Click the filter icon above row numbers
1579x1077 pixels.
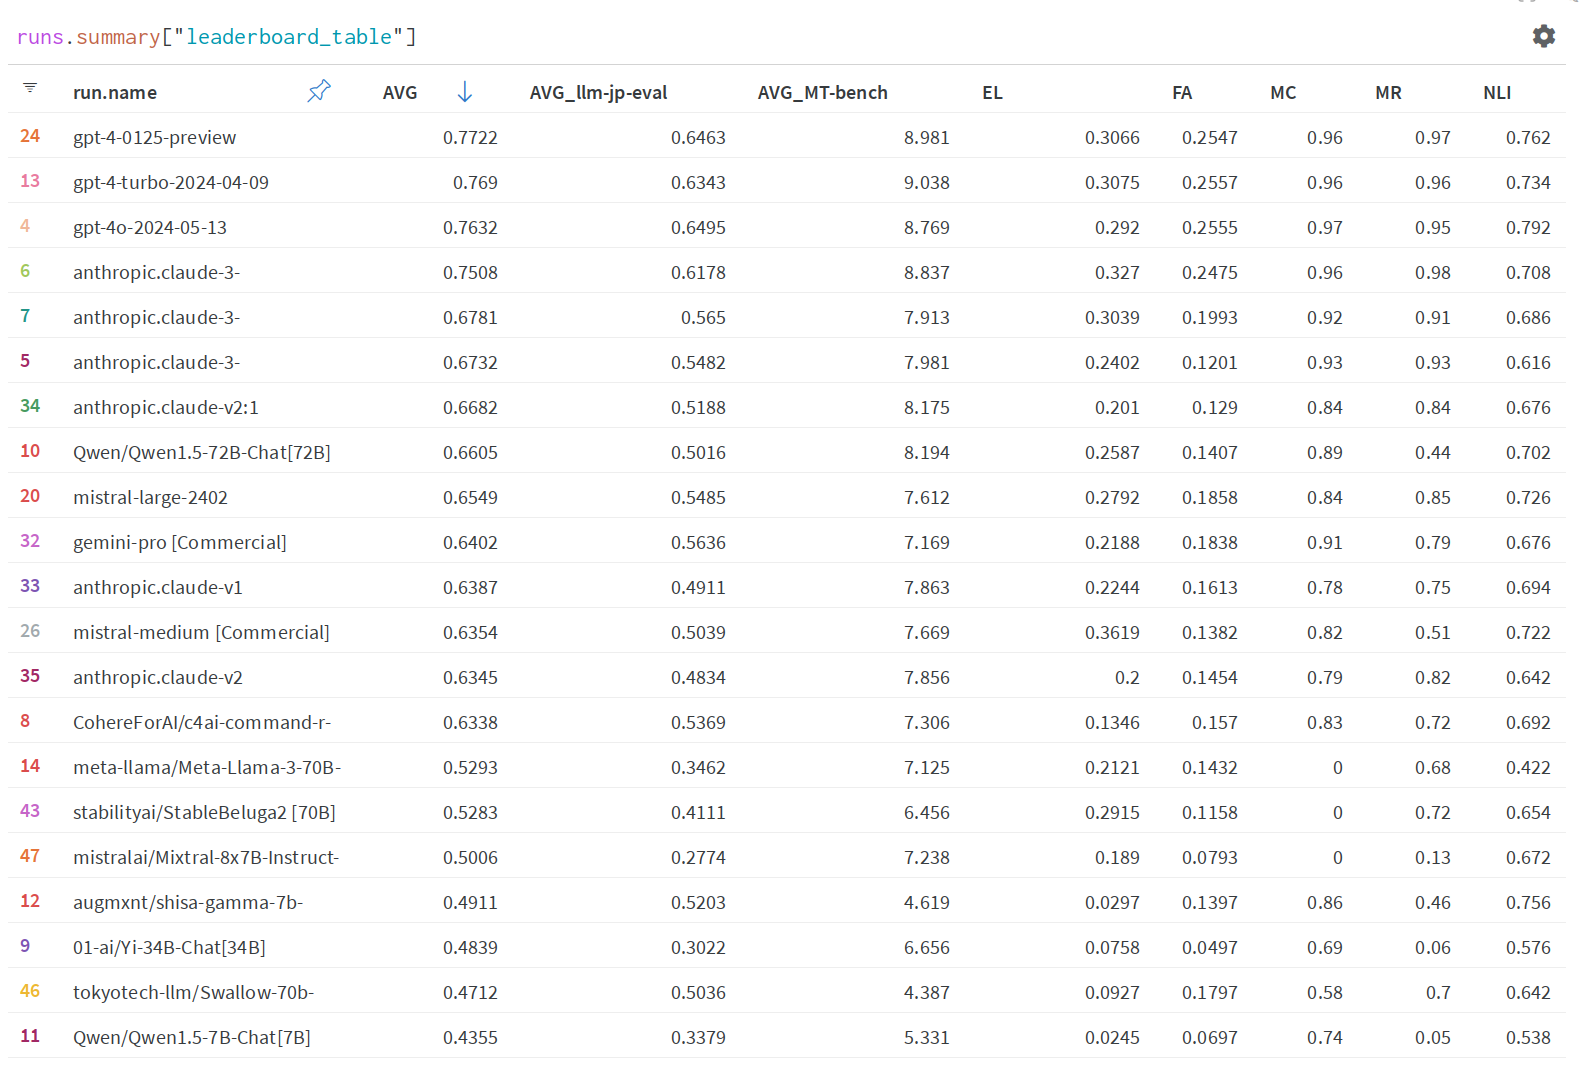(x=30, y=88)
